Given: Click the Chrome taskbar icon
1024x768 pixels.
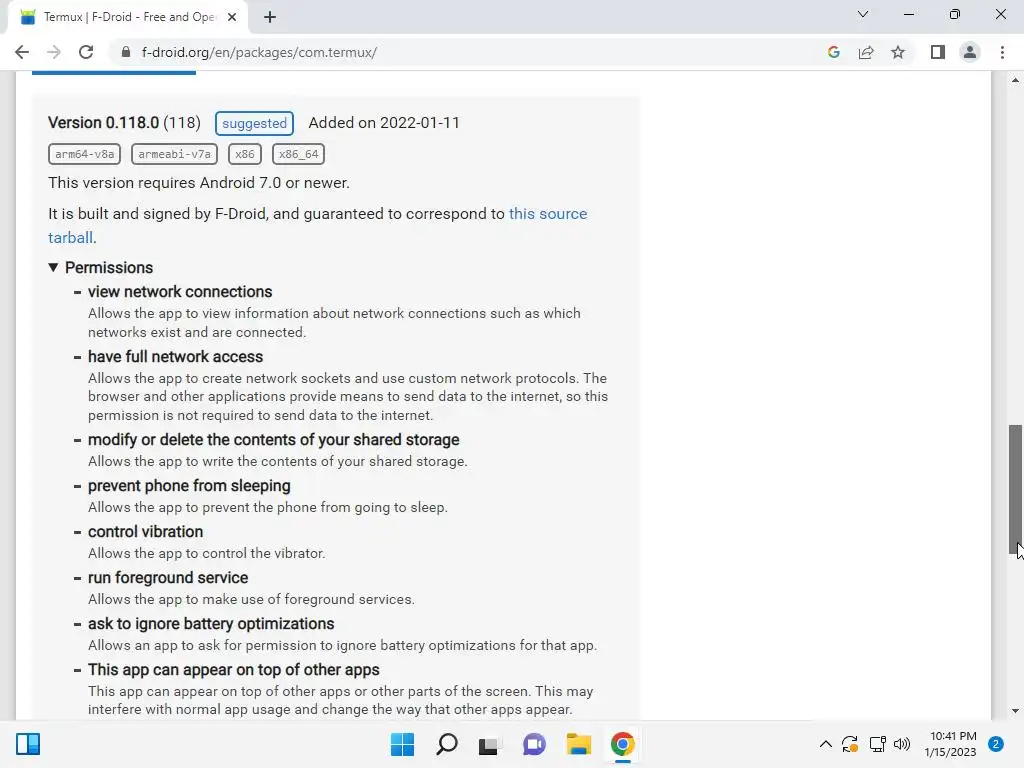Looking at the screenshot, I should (622, 744).
